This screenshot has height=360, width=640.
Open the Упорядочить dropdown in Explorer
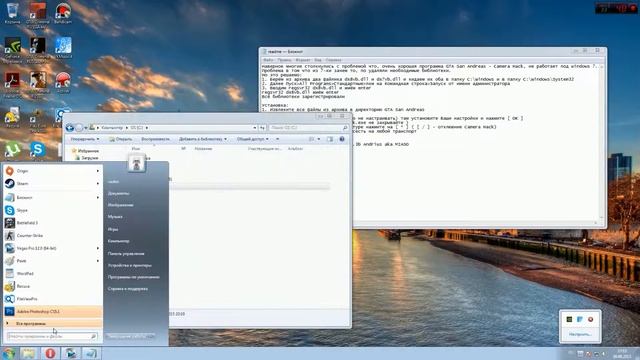tap(84, 139)
